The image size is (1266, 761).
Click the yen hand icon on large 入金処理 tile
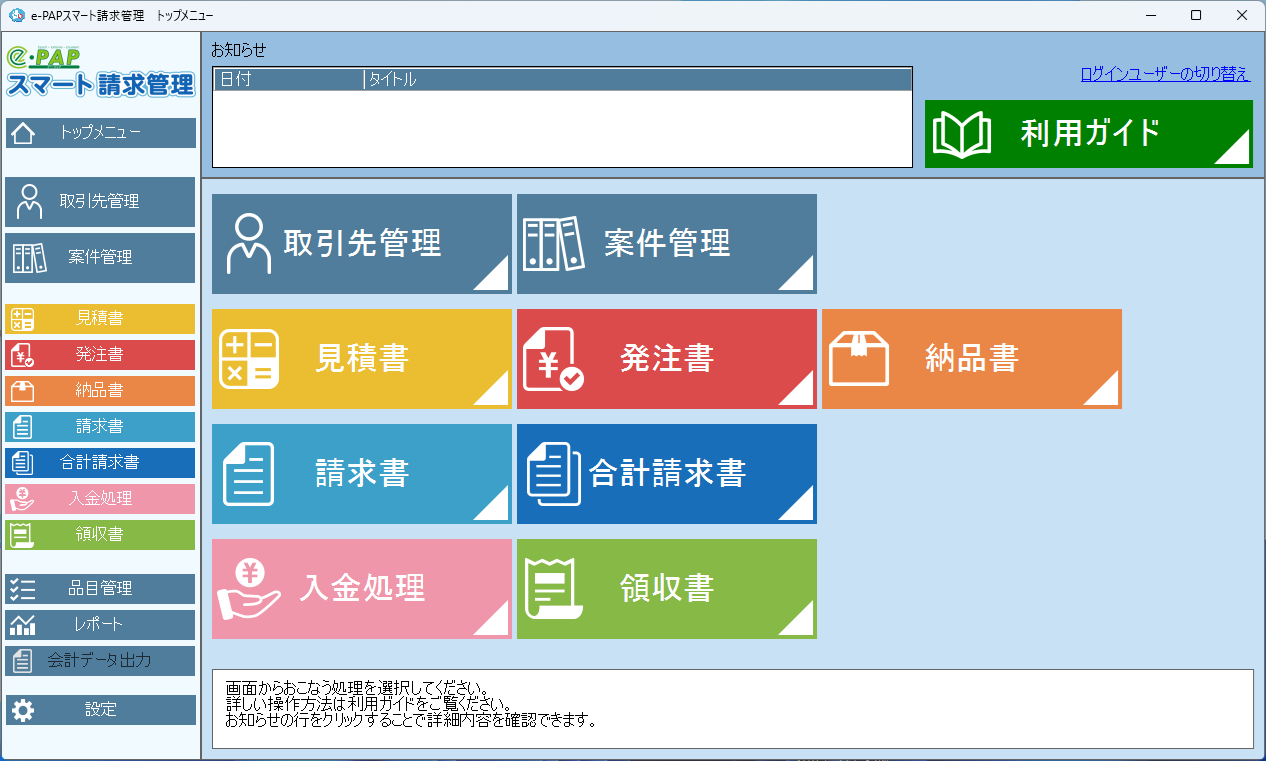coord(249,589)
